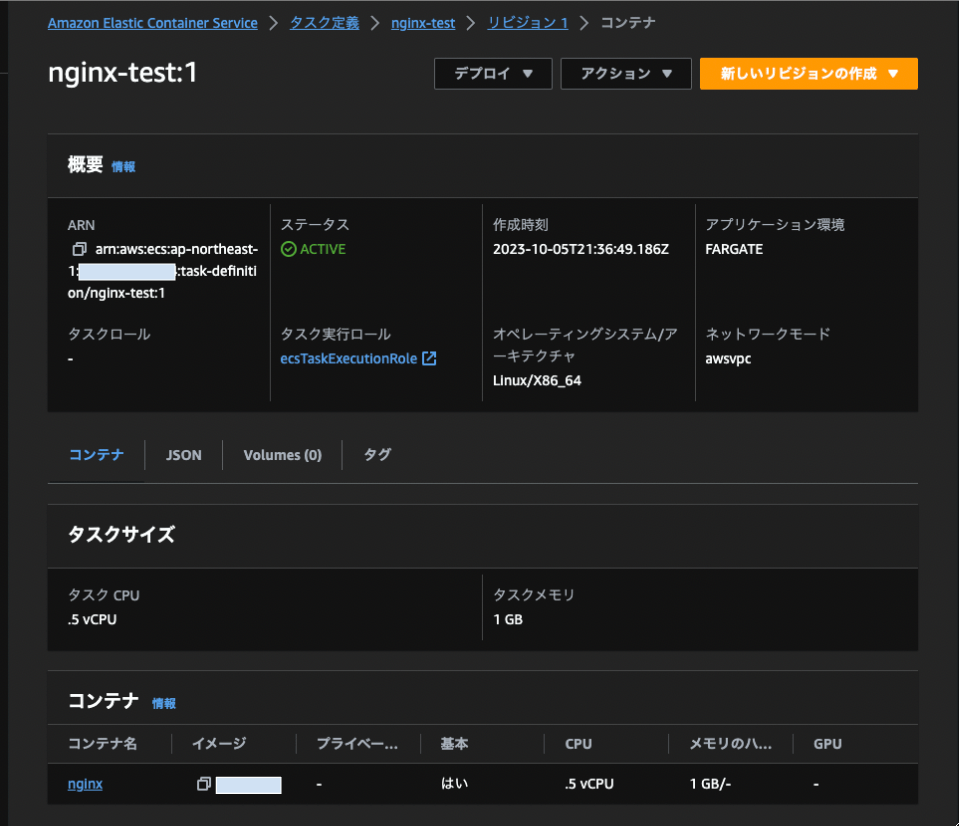
Task: Open external link icon beside ecsTaskExecutionRole
Action: [x=429, y=358]
